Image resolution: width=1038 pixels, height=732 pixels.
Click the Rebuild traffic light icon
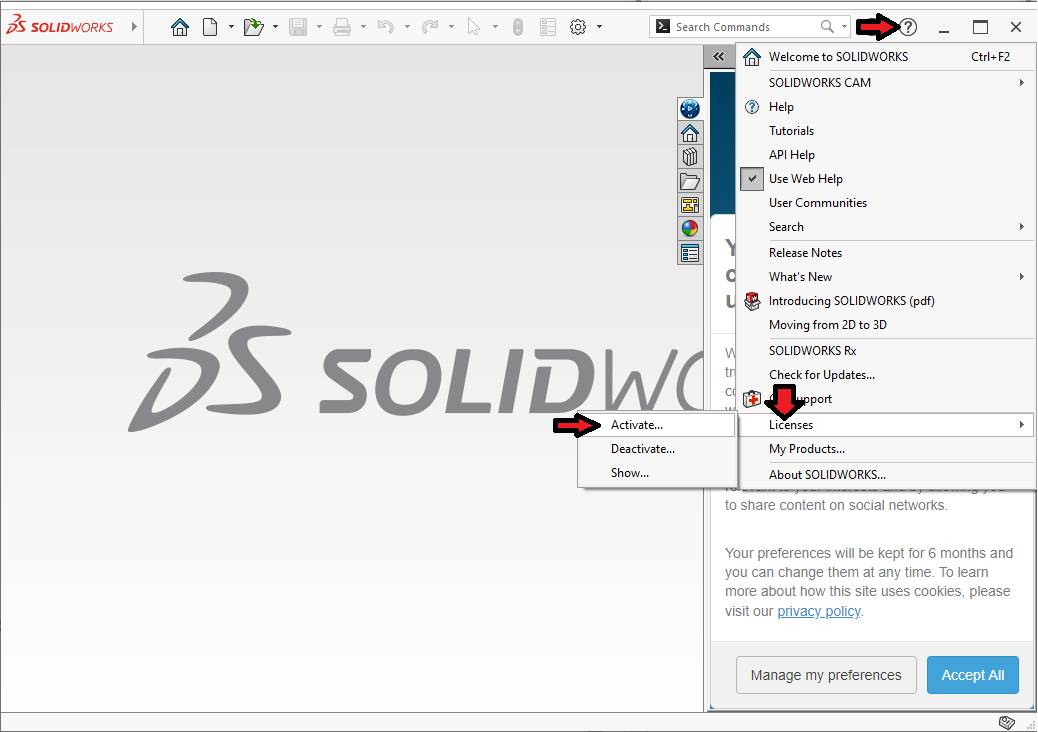click(518, 27)
